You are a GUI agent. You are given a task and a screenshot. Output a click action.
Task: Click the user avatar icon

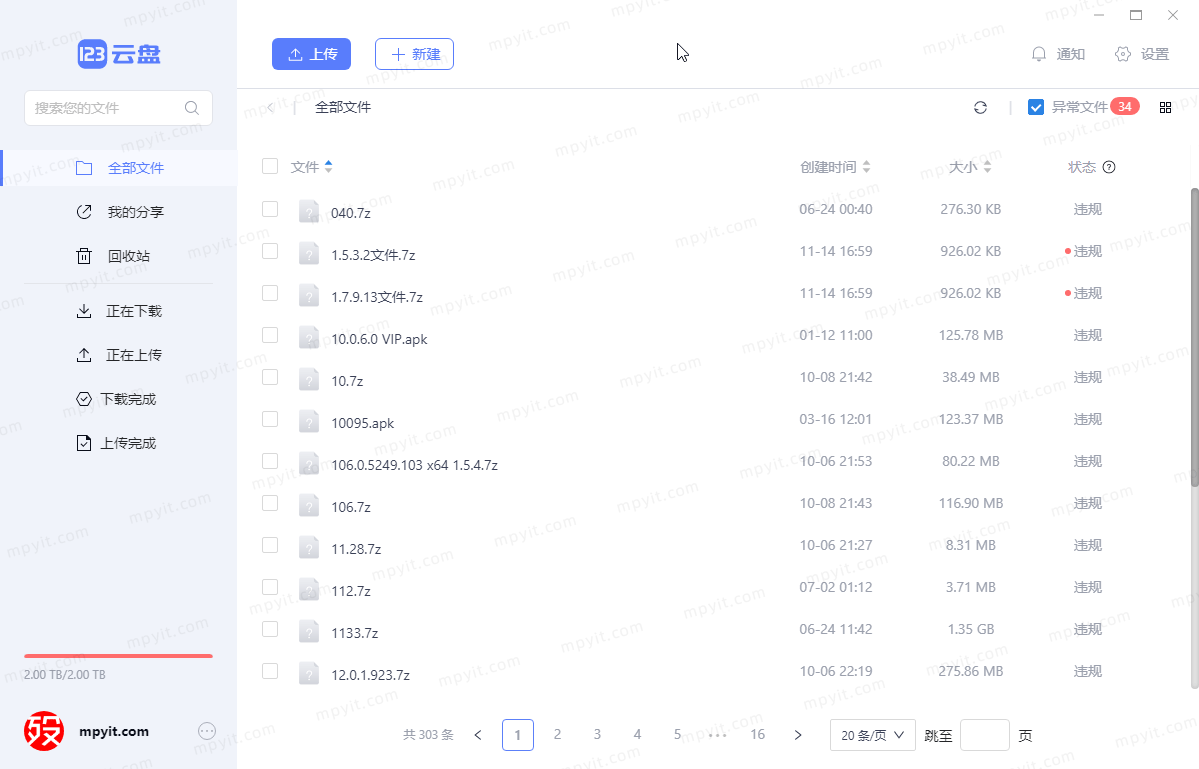point(44,732)
